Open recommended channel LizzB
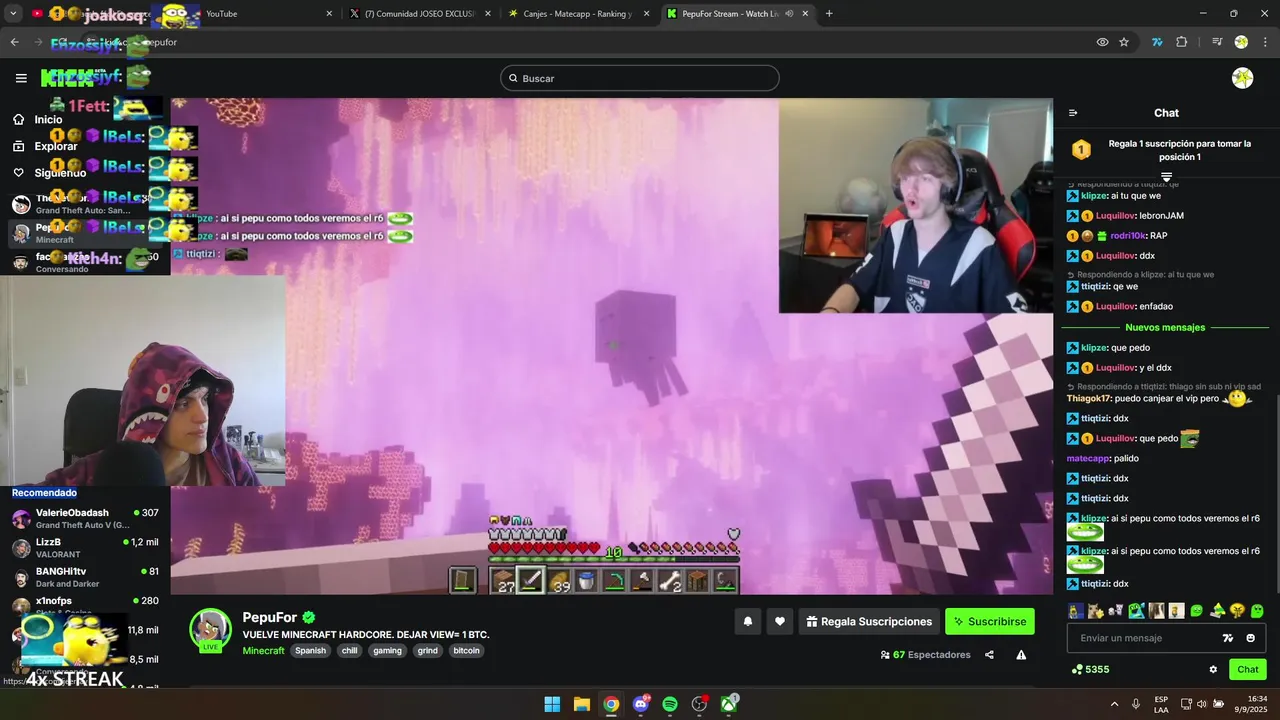This screenshot has width=1280, height=720. 85,547
